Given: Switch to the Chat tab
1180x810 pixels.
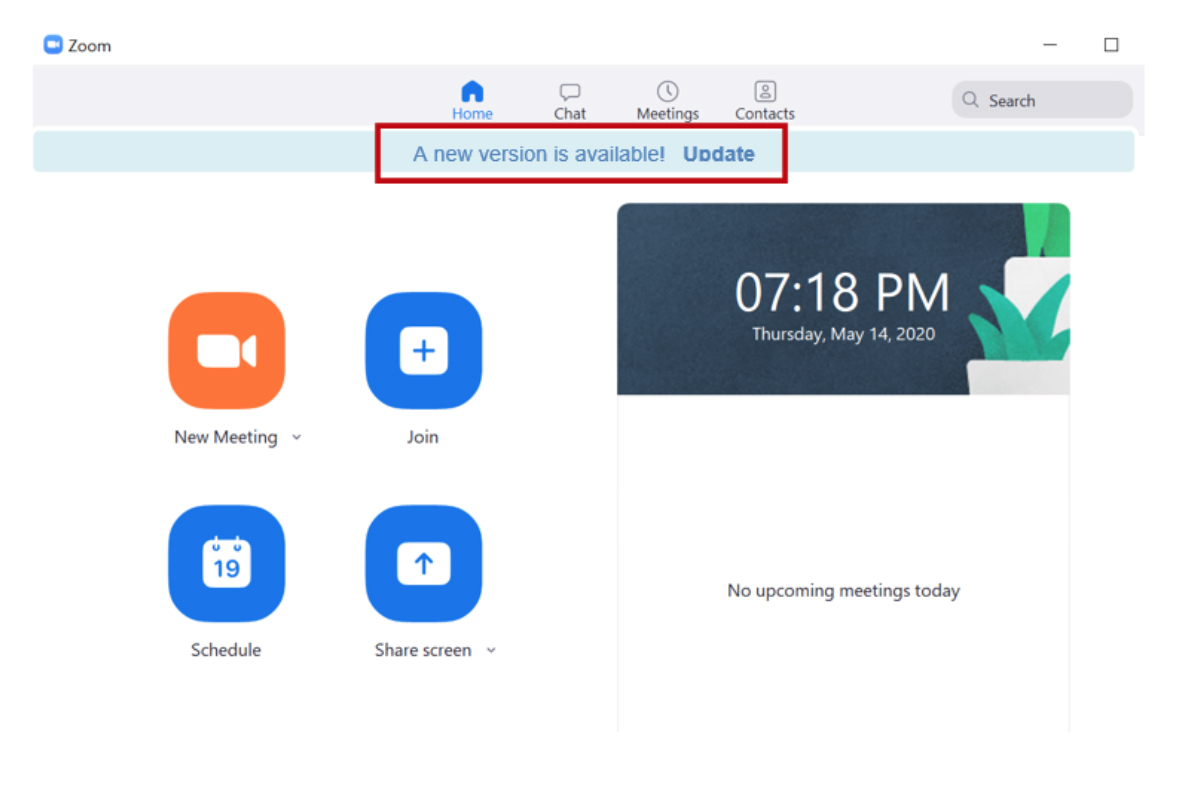Looking at the screenshot, I should tap(569, 100).
